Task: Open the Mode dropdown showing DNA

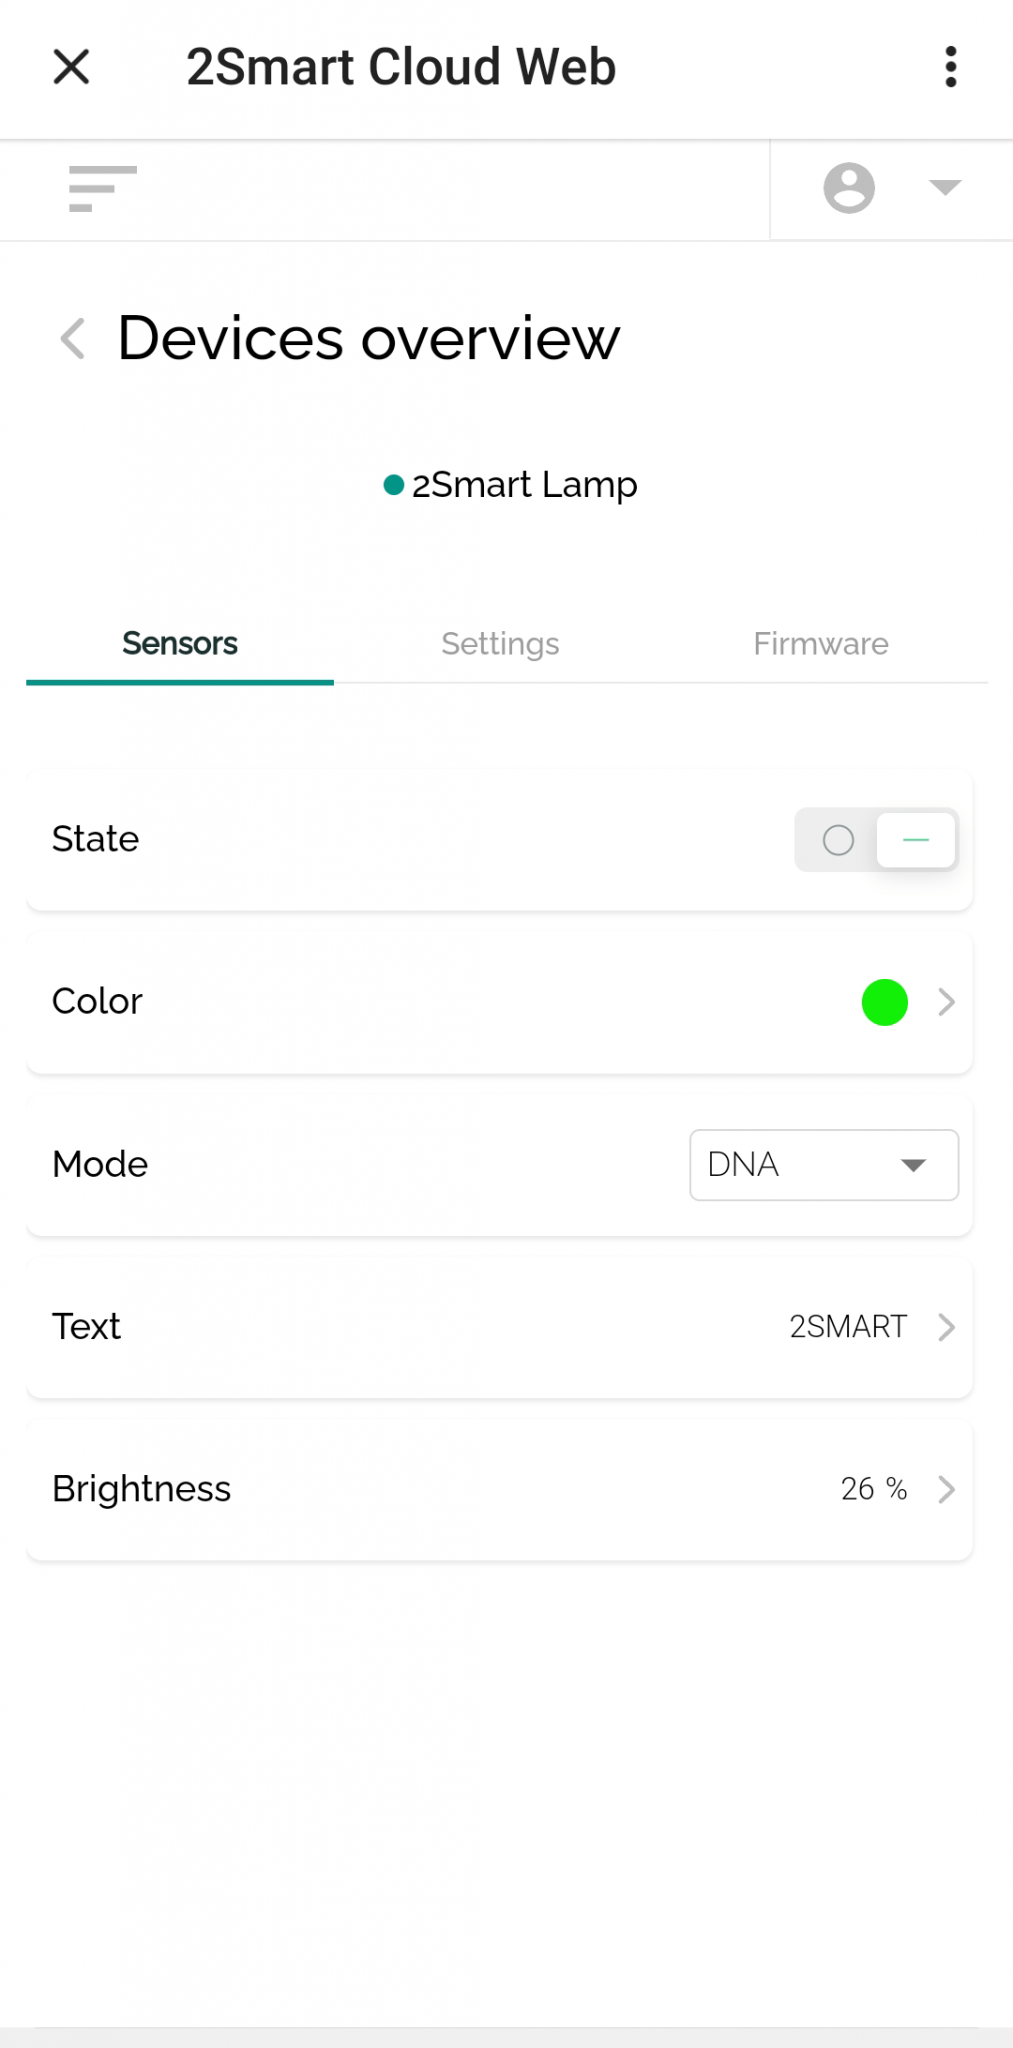Action: tap(823, 1164)
